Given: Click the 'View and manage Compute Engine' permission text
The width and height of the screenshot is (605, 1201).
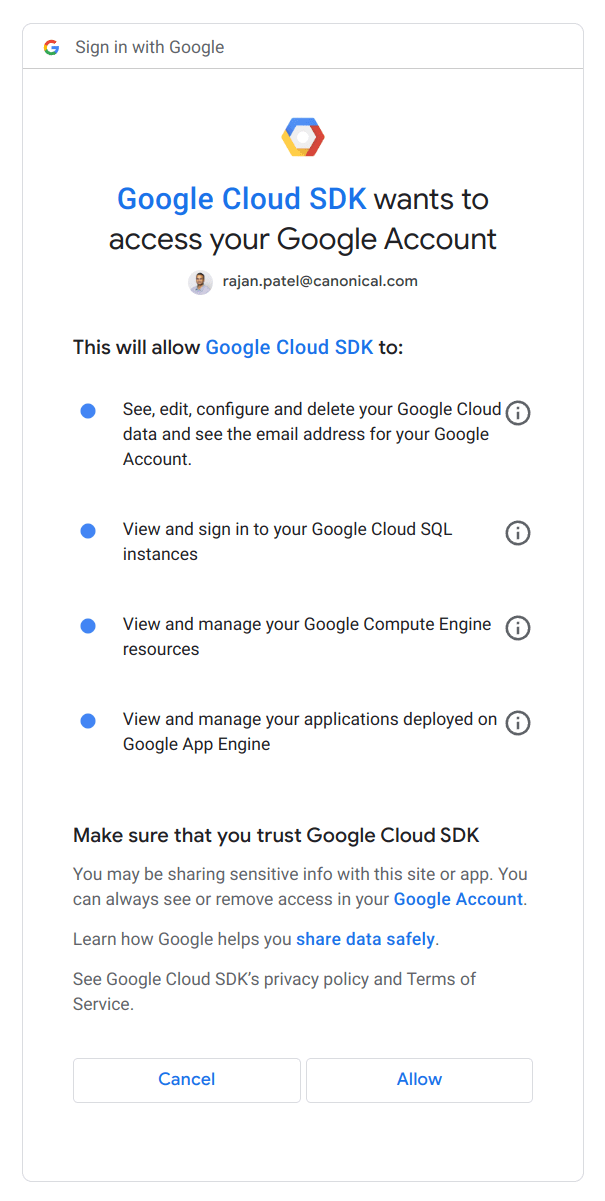Looking at the screenshot, I should coord(307,636).
